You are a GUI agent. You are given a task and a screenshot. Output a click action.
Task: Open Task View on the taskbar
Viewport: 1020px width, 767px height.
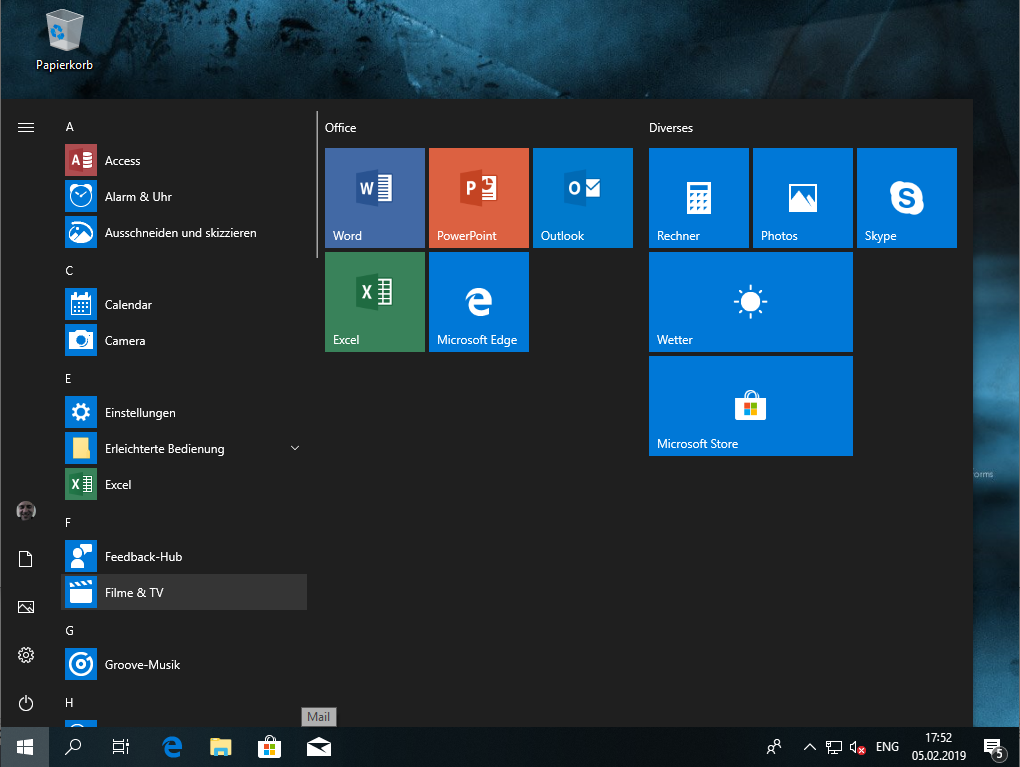pyautogui.click(x=121, y=747)
